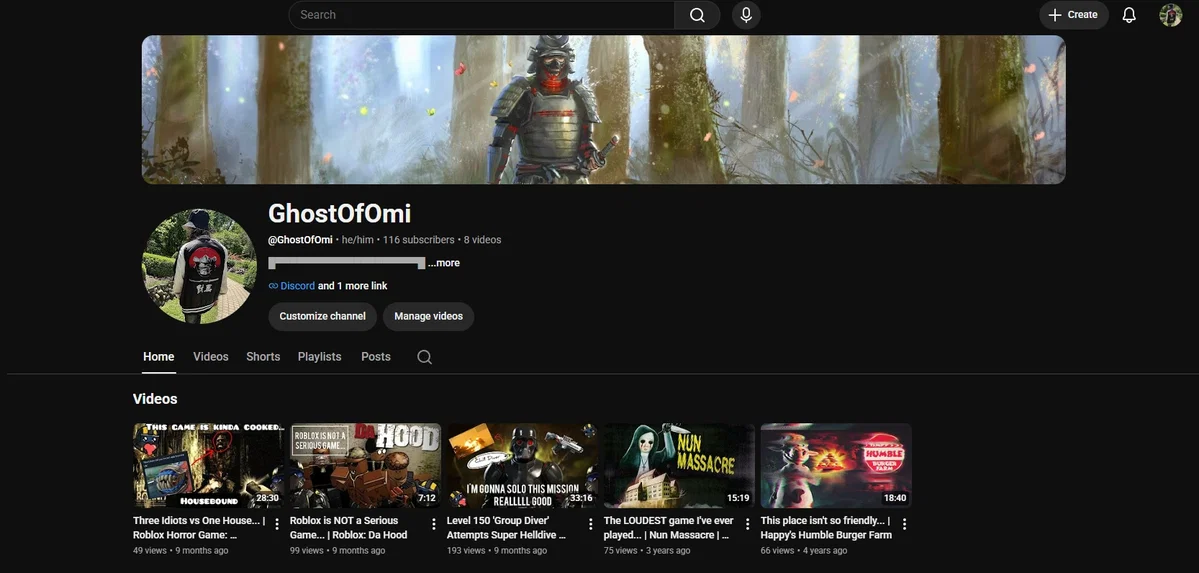Click the GhostOfOmi channel profile picture
This screenshot has width=1199, height=573.
(200, 266)
